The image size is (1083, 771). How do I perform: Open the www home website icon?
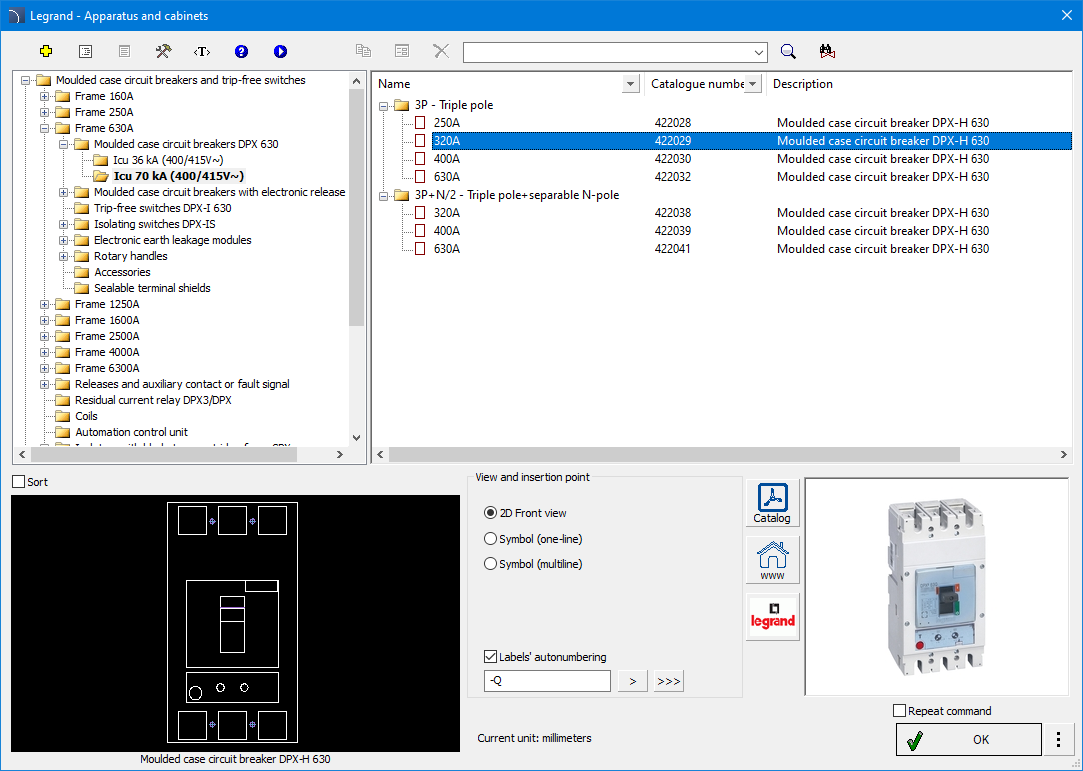(x=772, y=560)
